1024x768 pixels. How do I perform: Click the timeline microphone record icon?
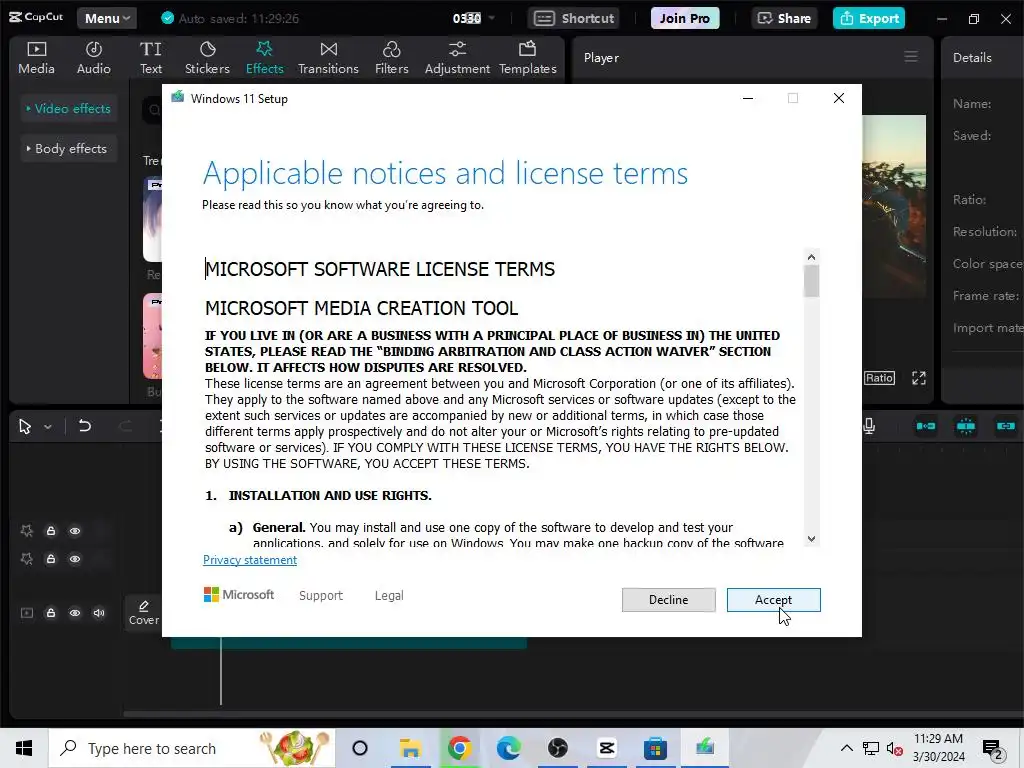tap(869, 426)
